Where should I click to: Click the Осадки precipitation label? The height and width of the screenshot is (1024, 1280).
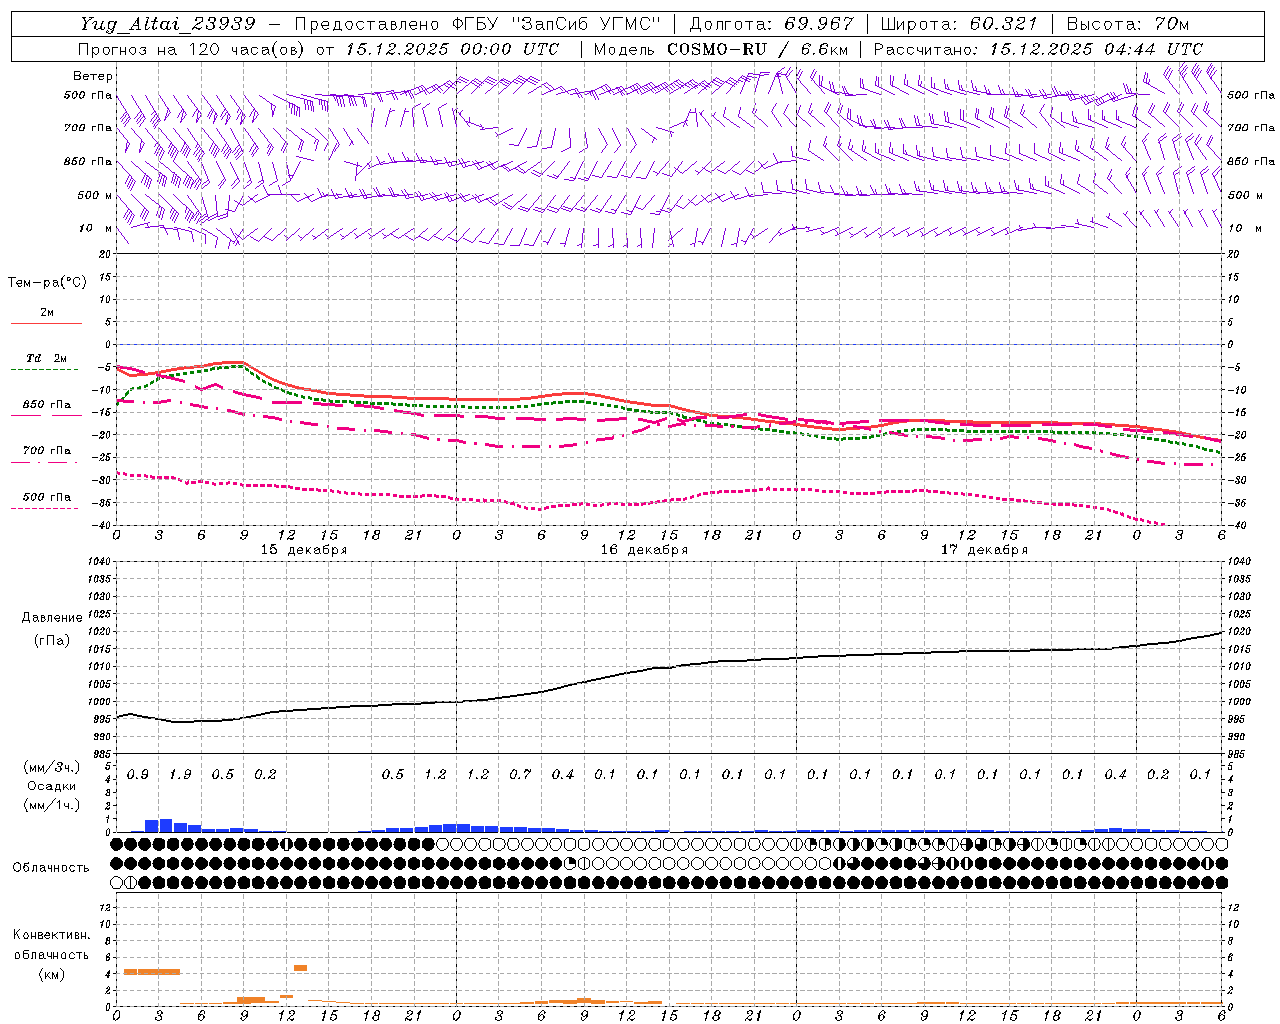coord(52,786)
